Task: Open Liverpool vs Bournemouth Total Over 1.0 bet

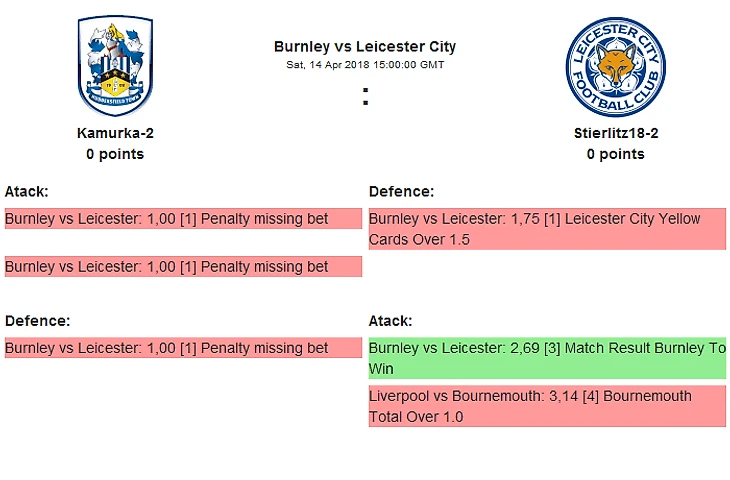Action: point(547,407)
